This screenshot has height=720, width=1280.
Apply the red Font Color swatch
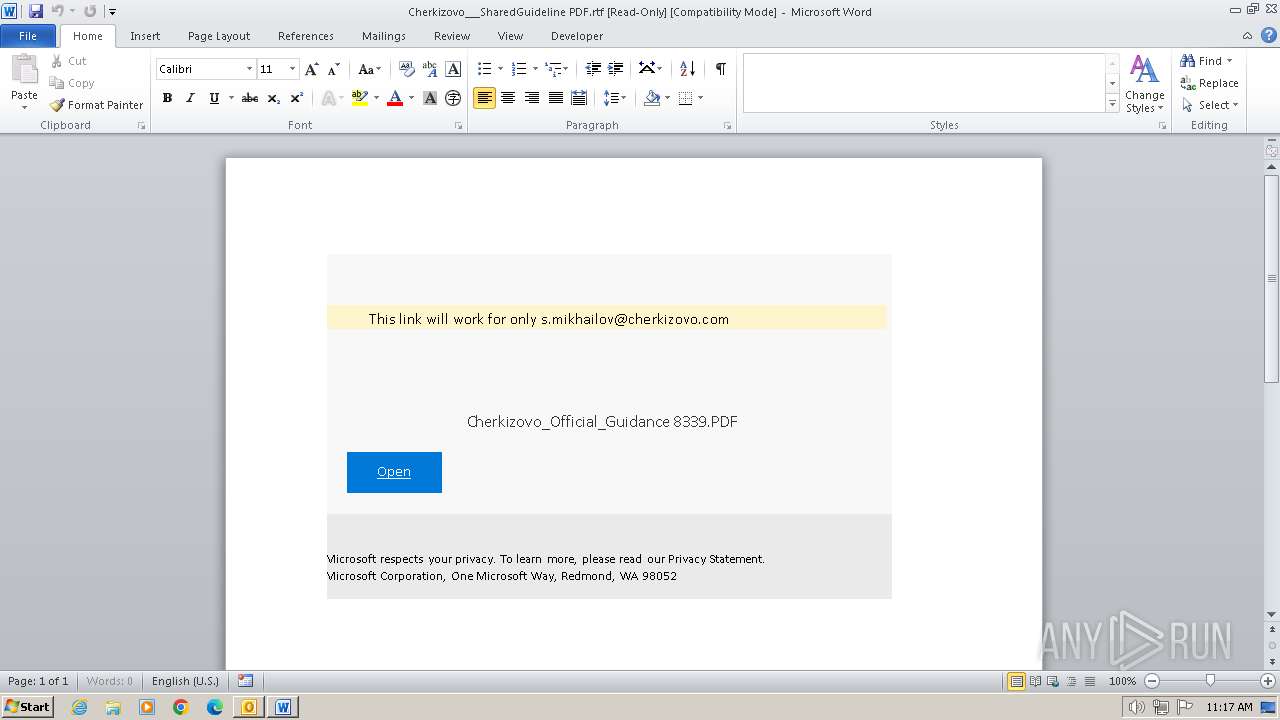(395, 98)
